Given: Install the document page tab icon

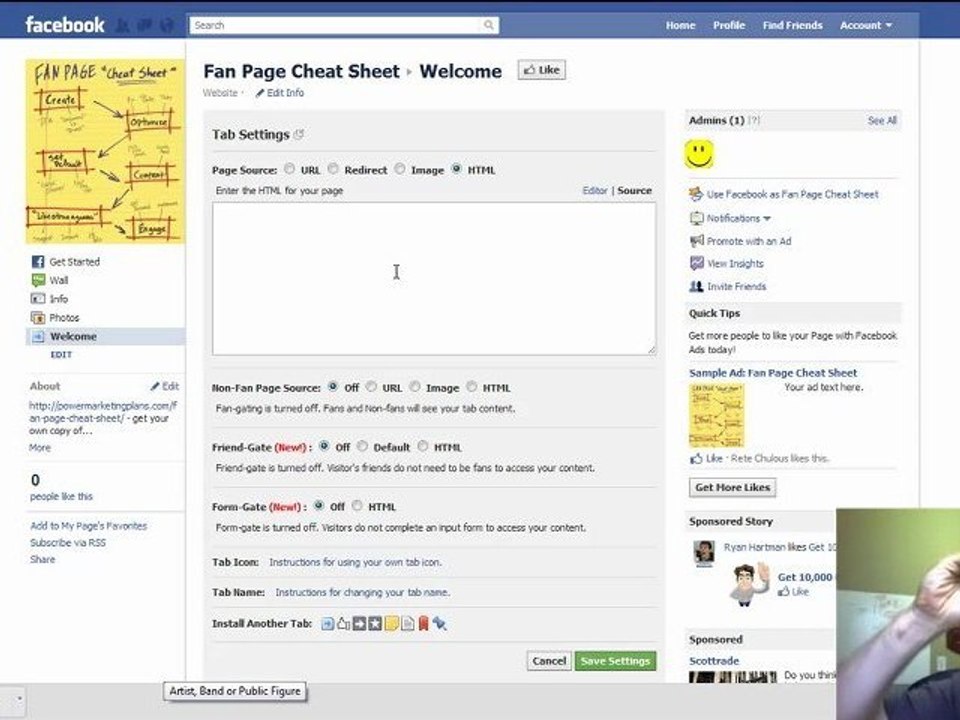Looking at the screenshot, I should coord(407,624).
